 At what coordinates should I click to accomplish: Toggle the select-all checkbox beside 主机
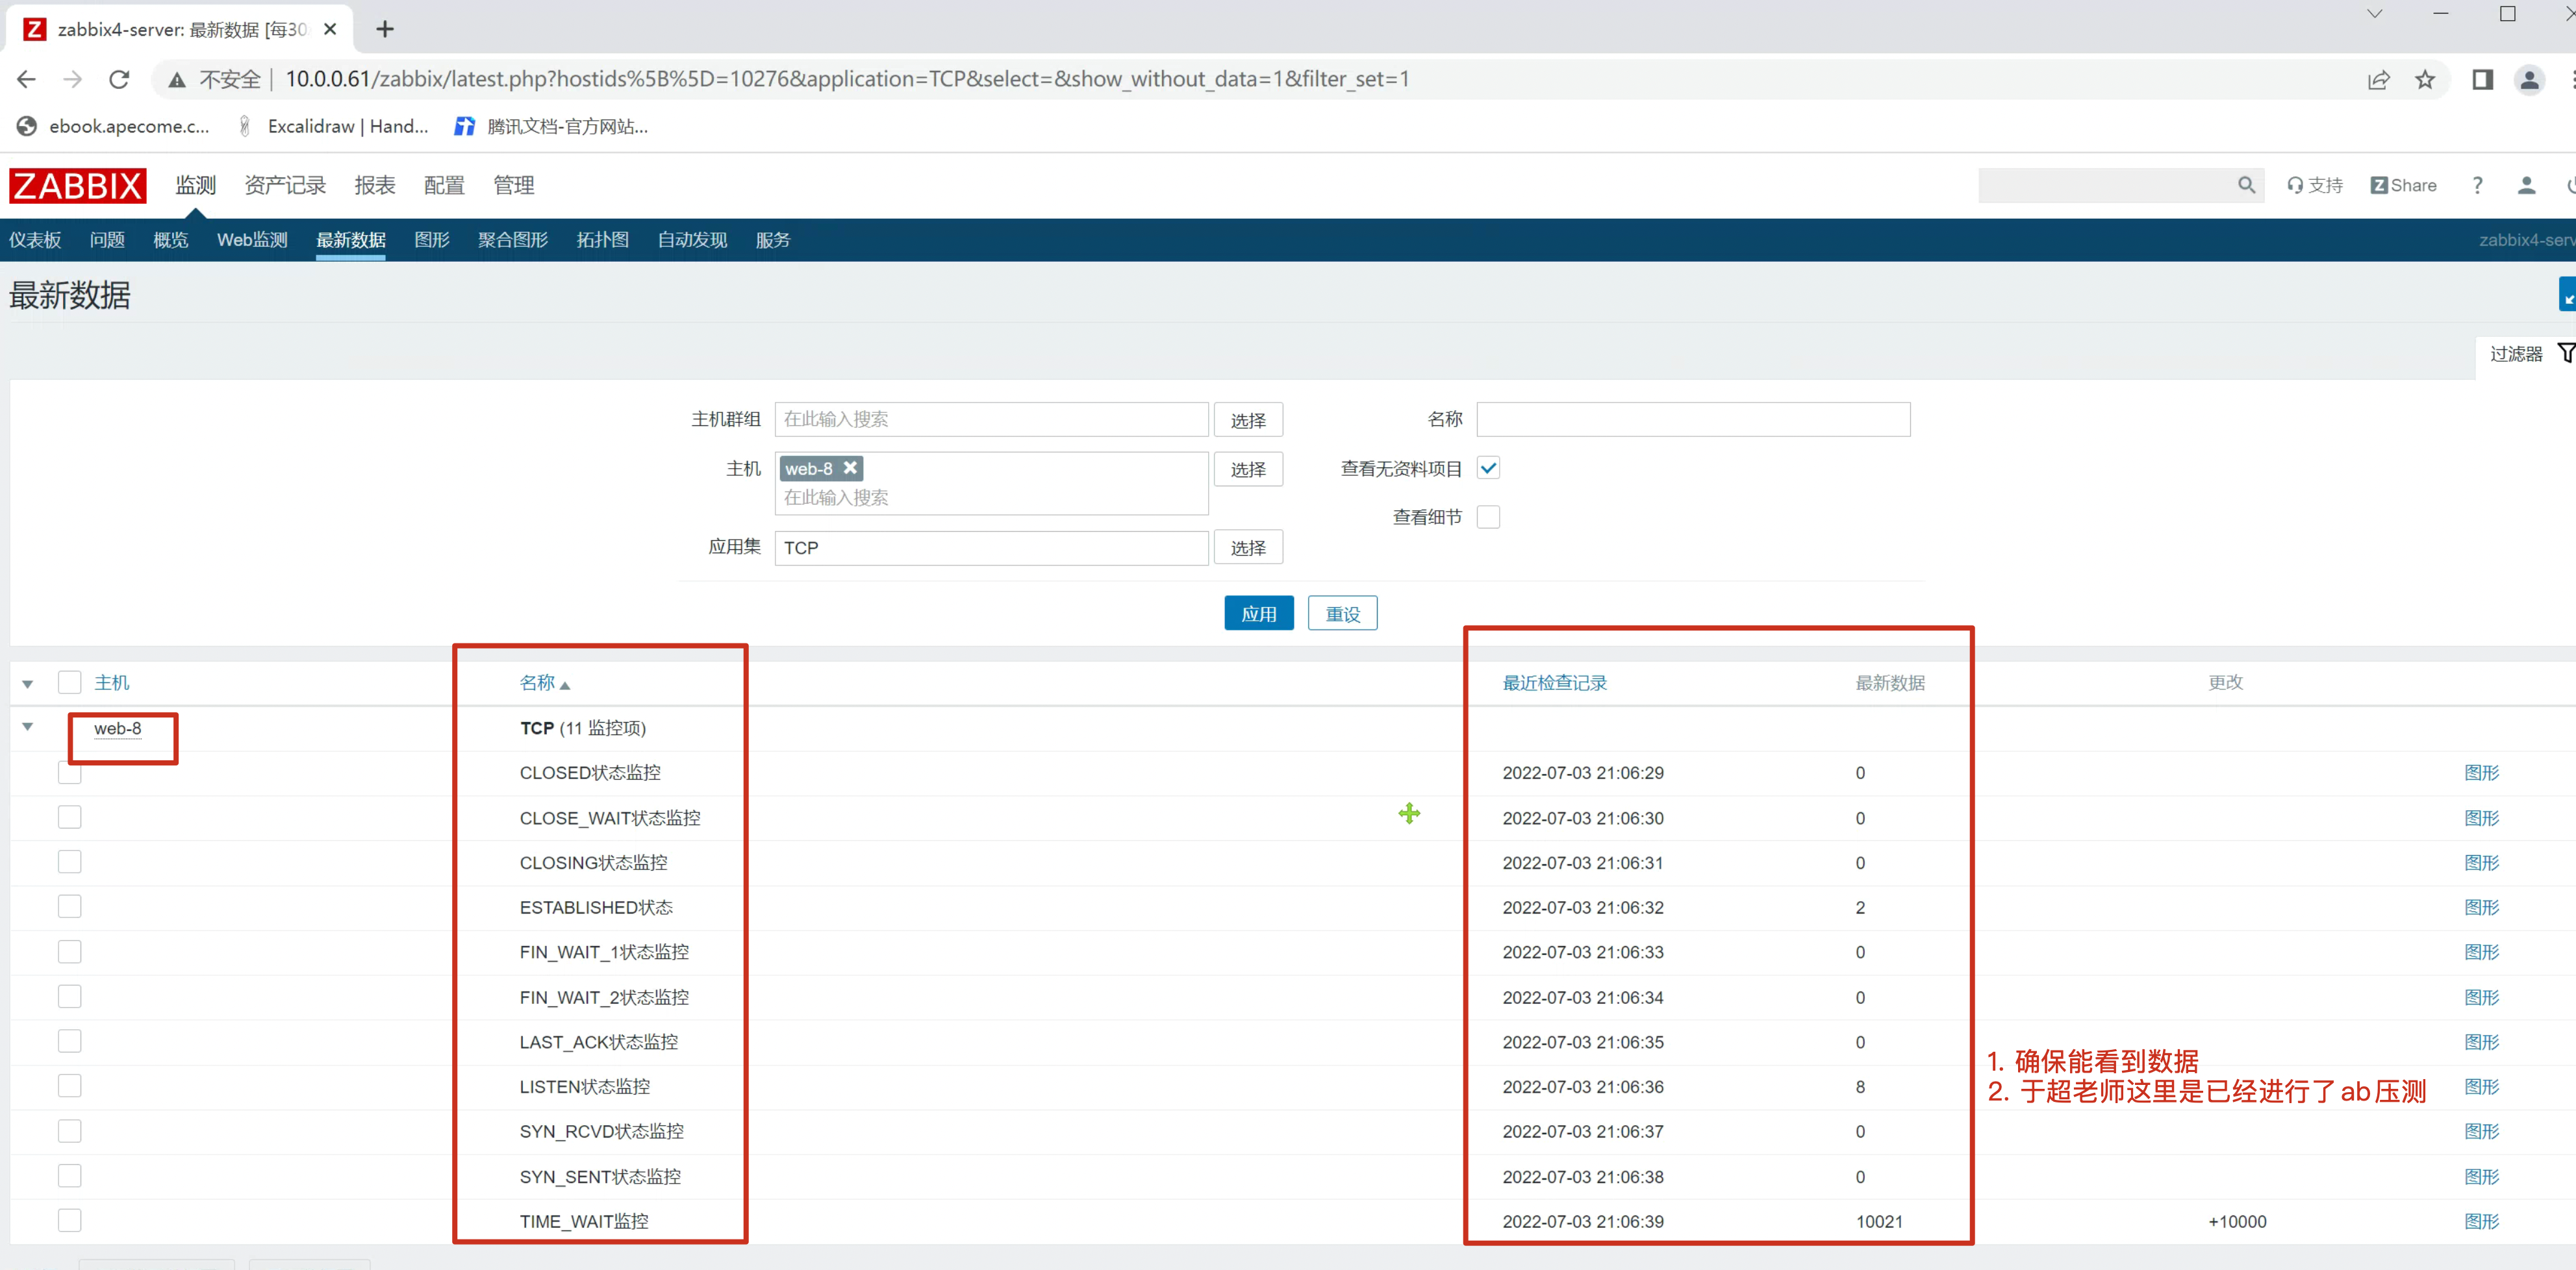[69, 682]
